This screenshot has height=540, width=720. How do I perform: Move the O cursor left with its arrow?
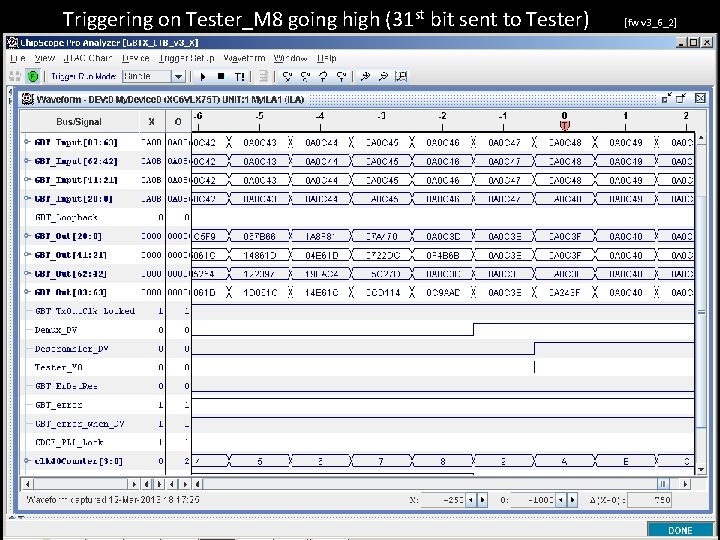(561, 500)
